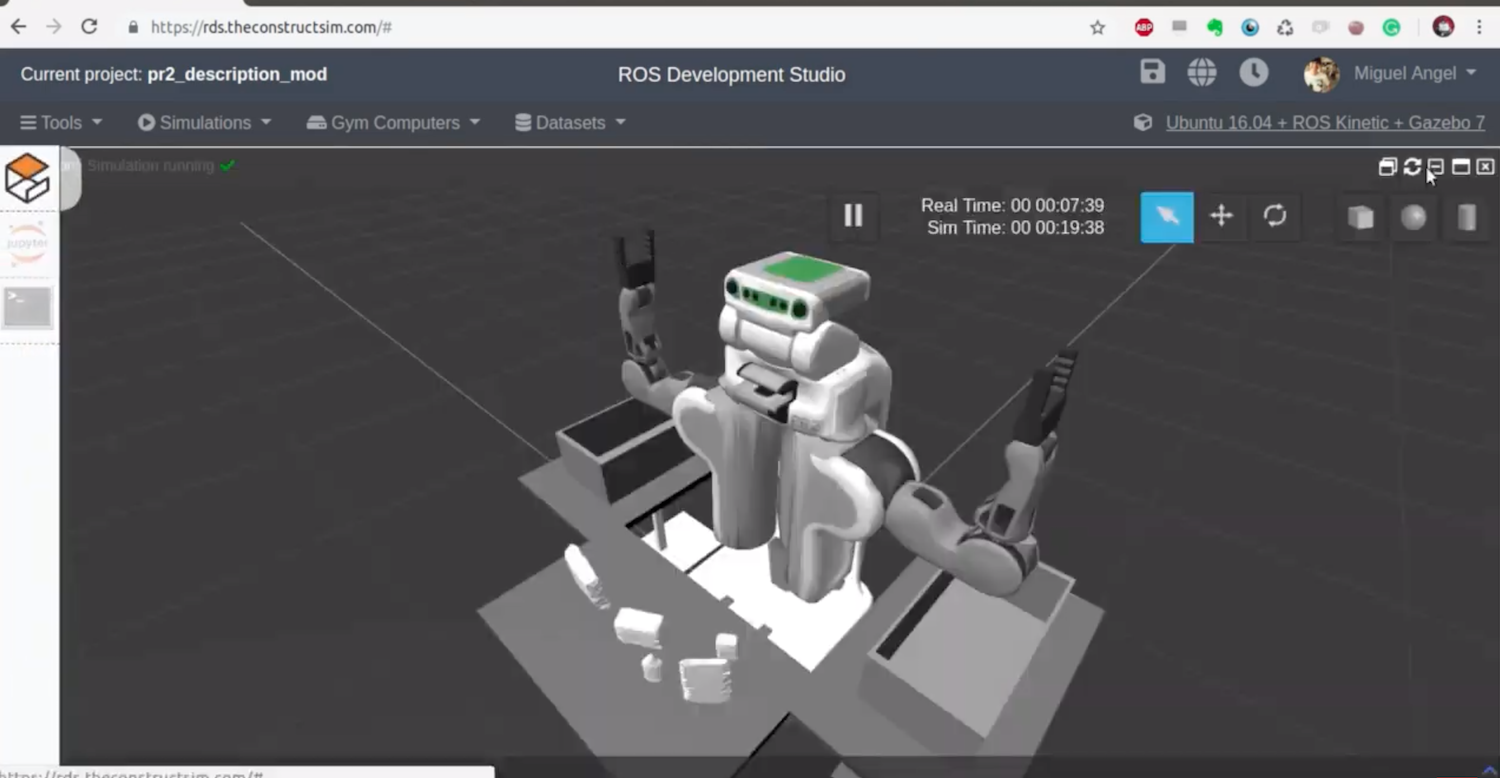Viewport: 1500px width, 778px height.
Task: Open the Miguel Angel user dropdown
Action: [1415, 74]
